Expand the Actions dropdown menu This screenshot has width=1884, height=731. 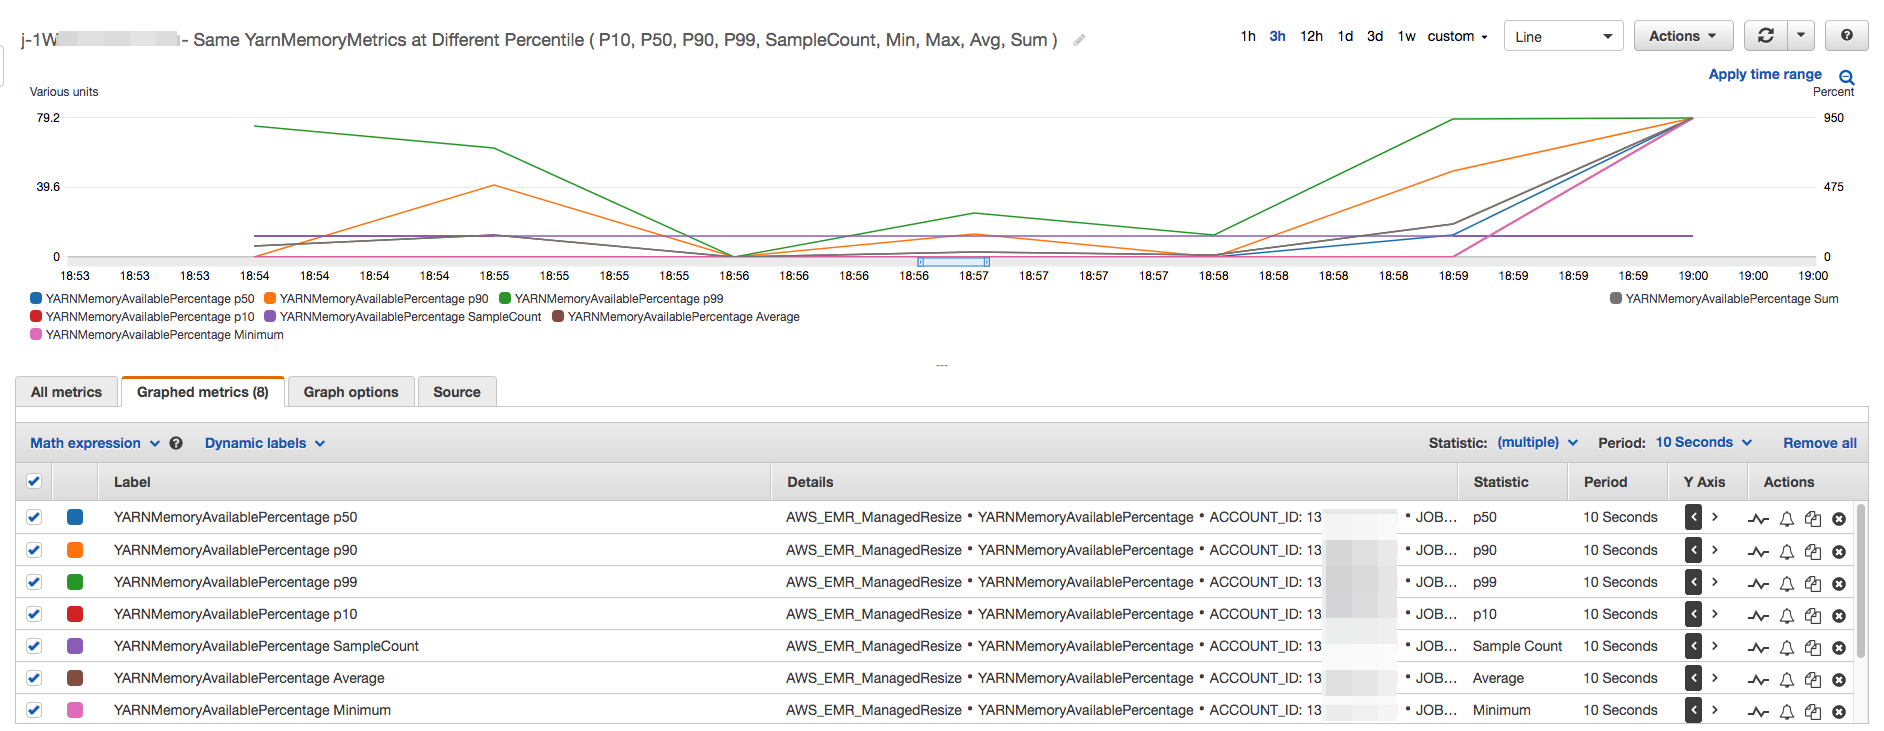[1682, 36]
